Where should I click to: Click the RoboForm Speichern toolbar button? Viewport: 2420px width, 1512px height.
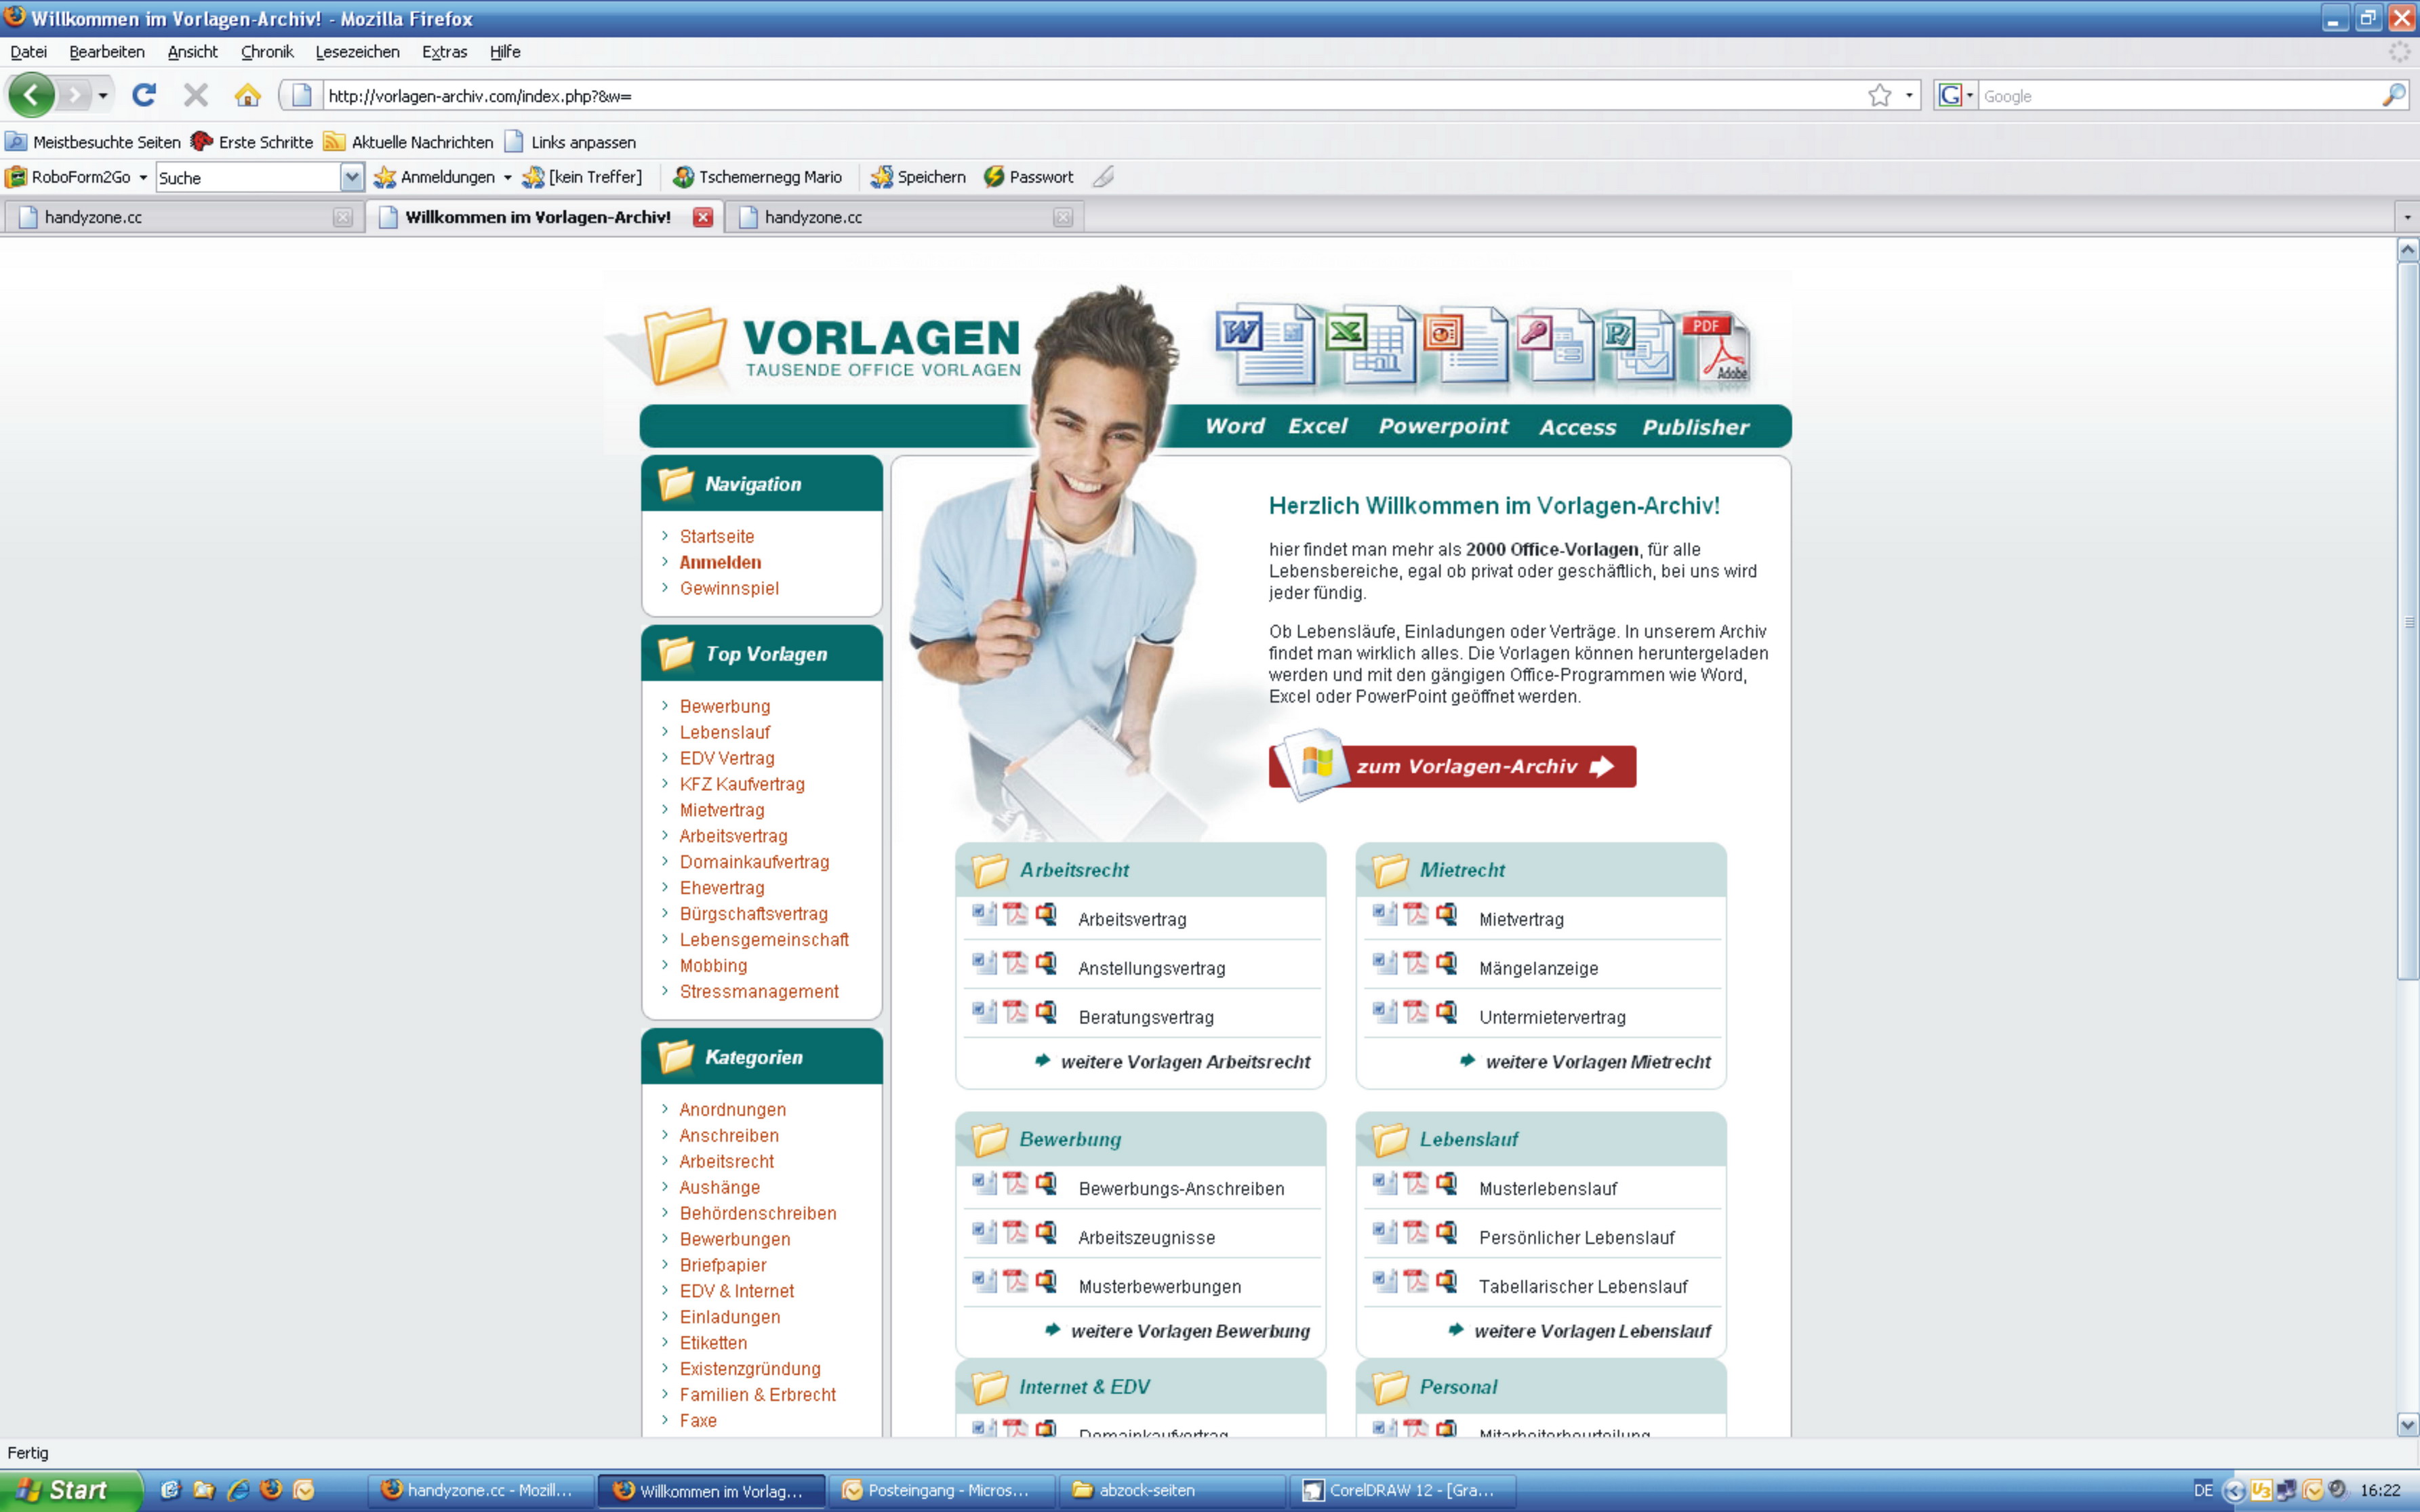coord(918,177)
